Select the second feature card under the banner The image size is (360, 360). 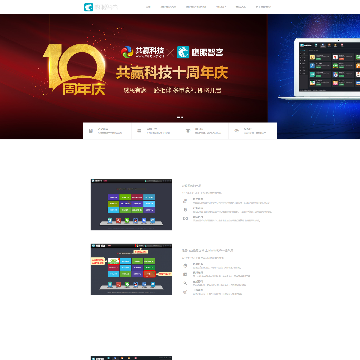[x=156, y=131]
